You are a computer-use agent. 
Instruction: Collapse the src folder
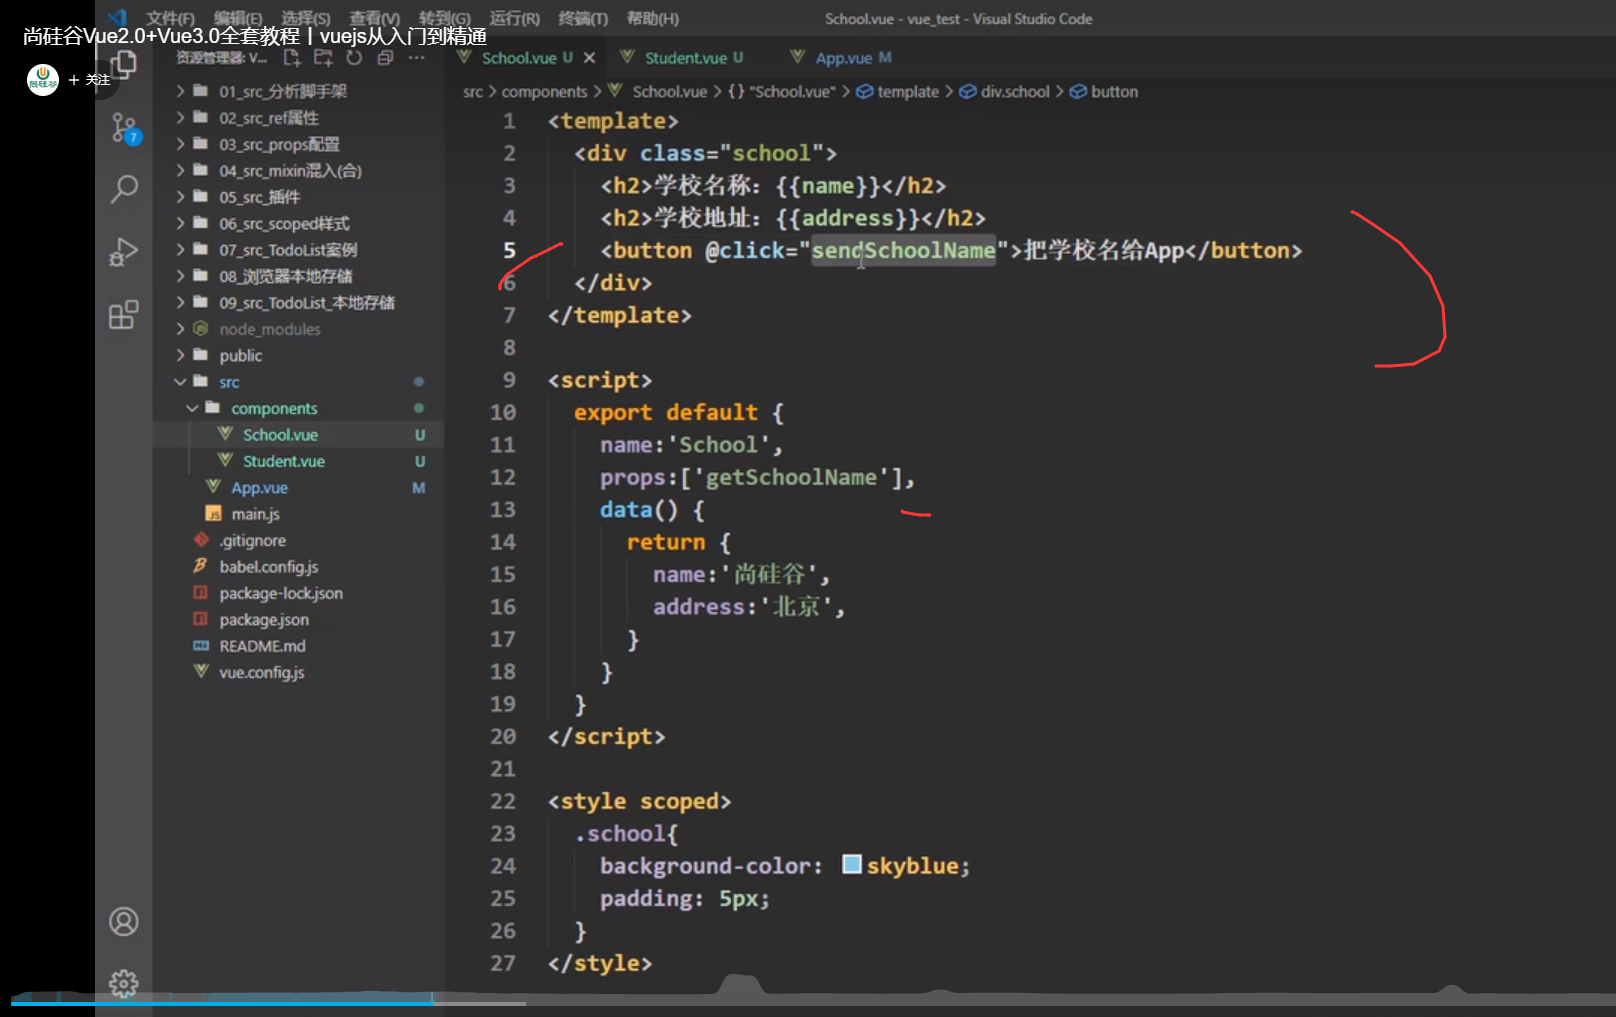[229, 382]
